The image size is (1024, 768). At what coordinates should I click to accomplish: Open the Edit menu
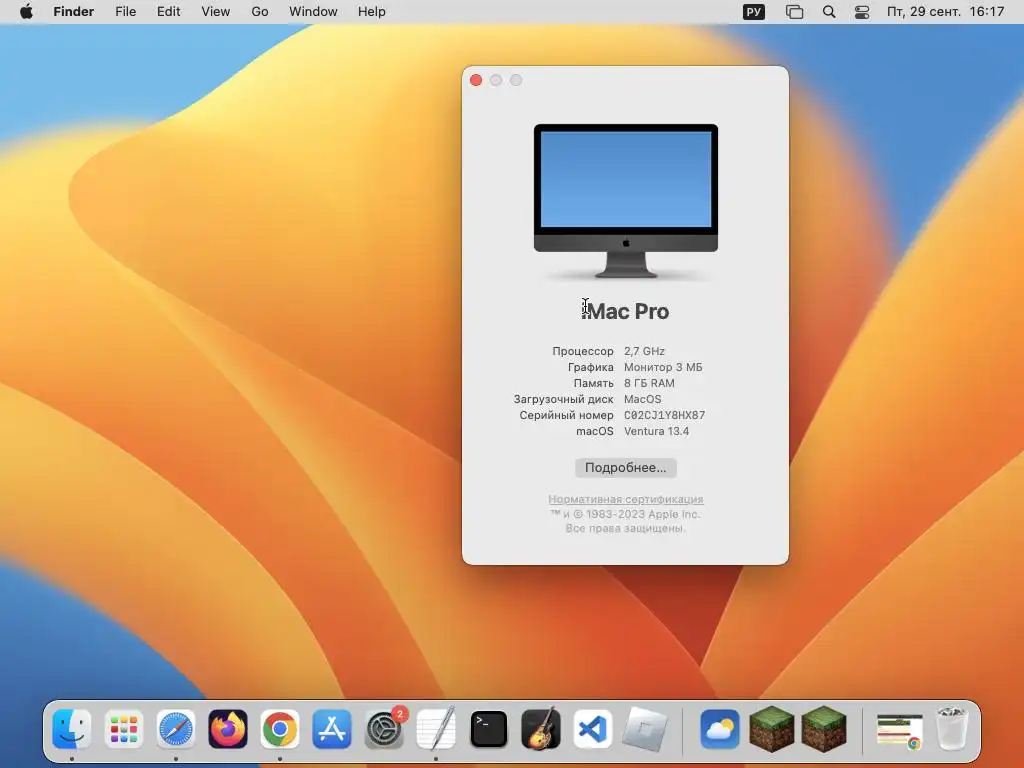pos(168,12)
